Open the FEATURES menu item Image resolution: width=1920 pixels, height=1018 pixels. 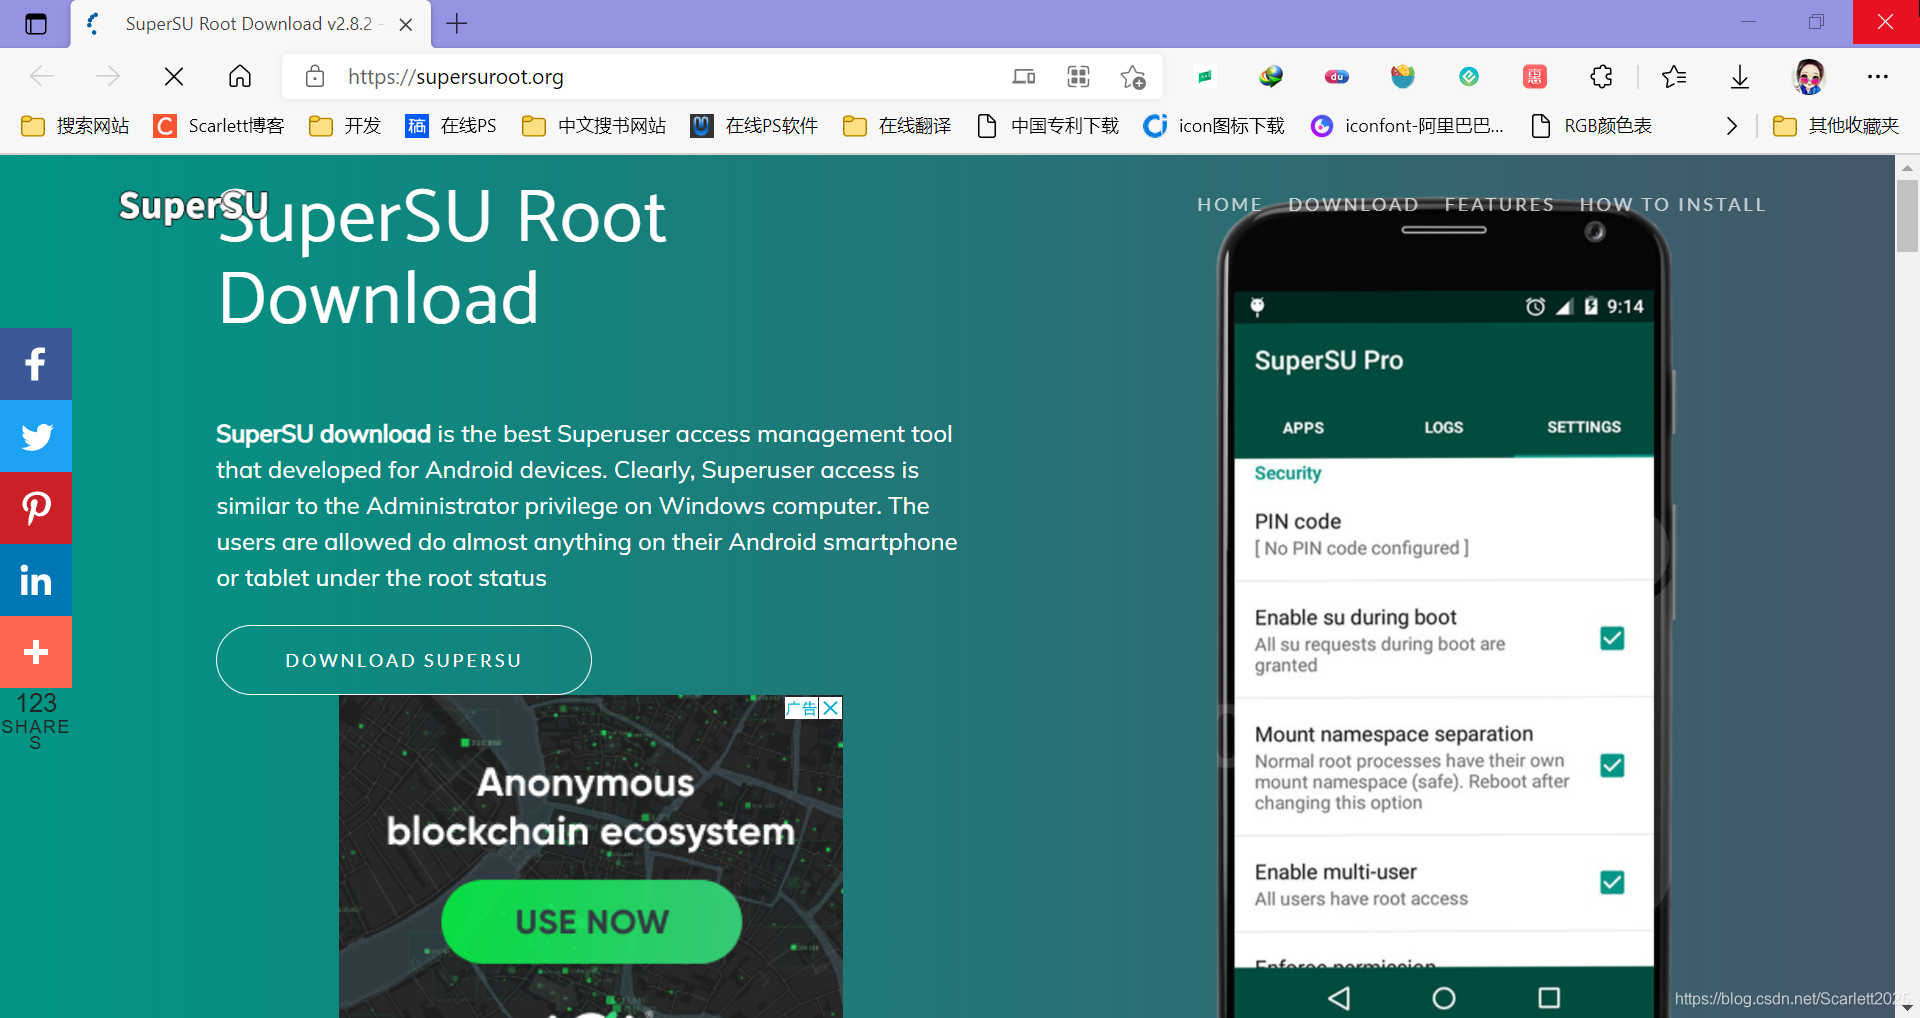[x=1499, y=204]
